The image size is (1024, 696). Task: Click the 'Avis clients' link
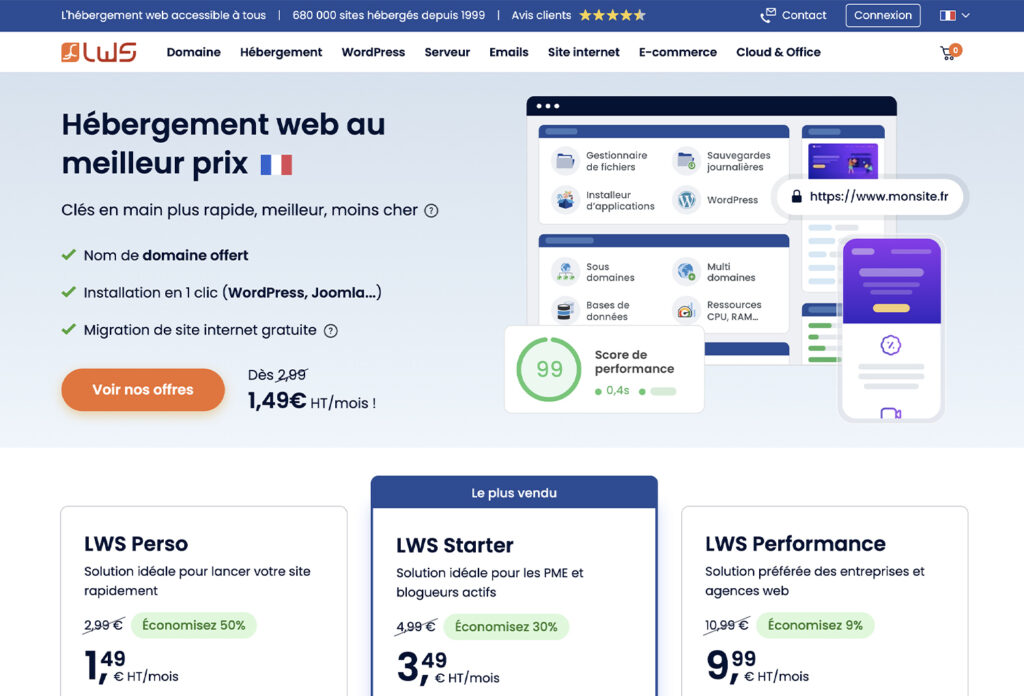click(x=541, y=15)
